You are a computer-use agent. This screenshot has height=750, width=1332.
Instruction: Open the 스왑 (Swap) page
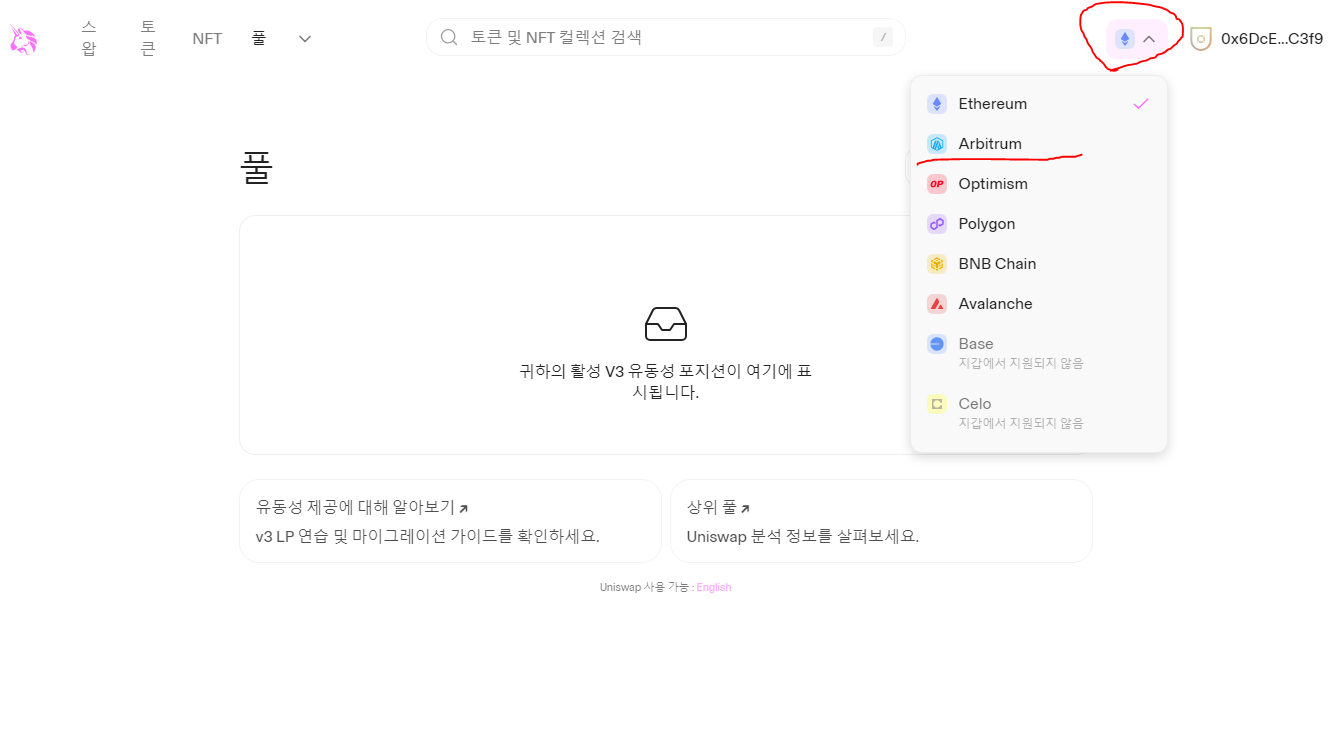click(89, 38)
